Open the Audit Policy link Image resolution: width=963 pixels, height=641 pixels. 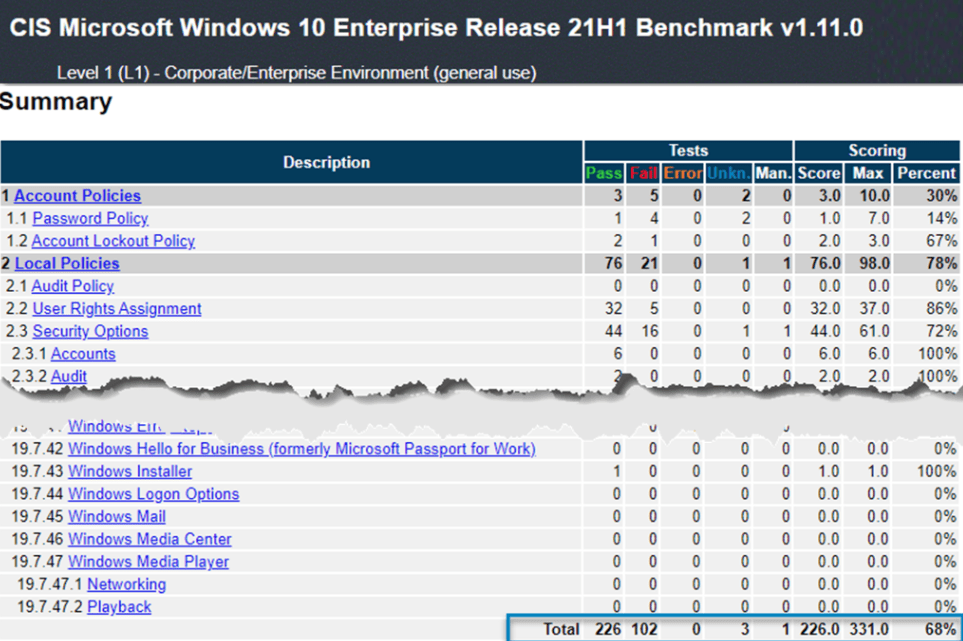point(72,286)
